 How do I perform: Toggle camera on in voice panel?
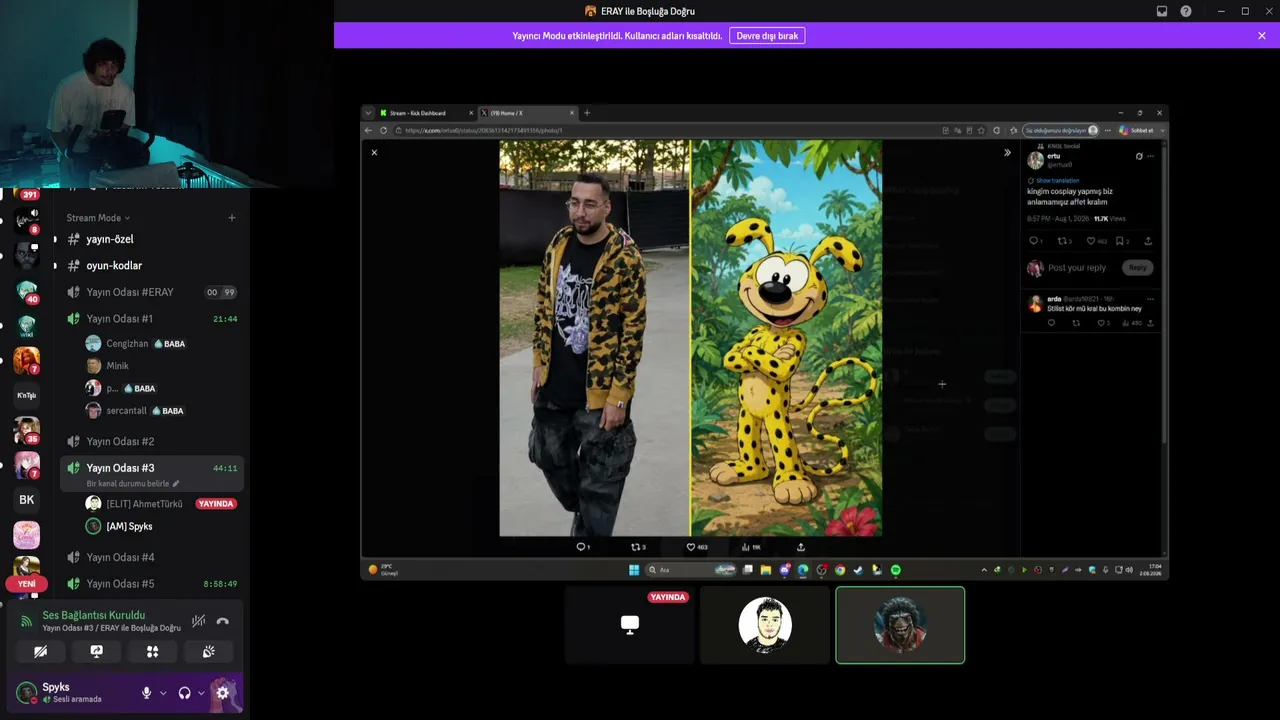40,651
